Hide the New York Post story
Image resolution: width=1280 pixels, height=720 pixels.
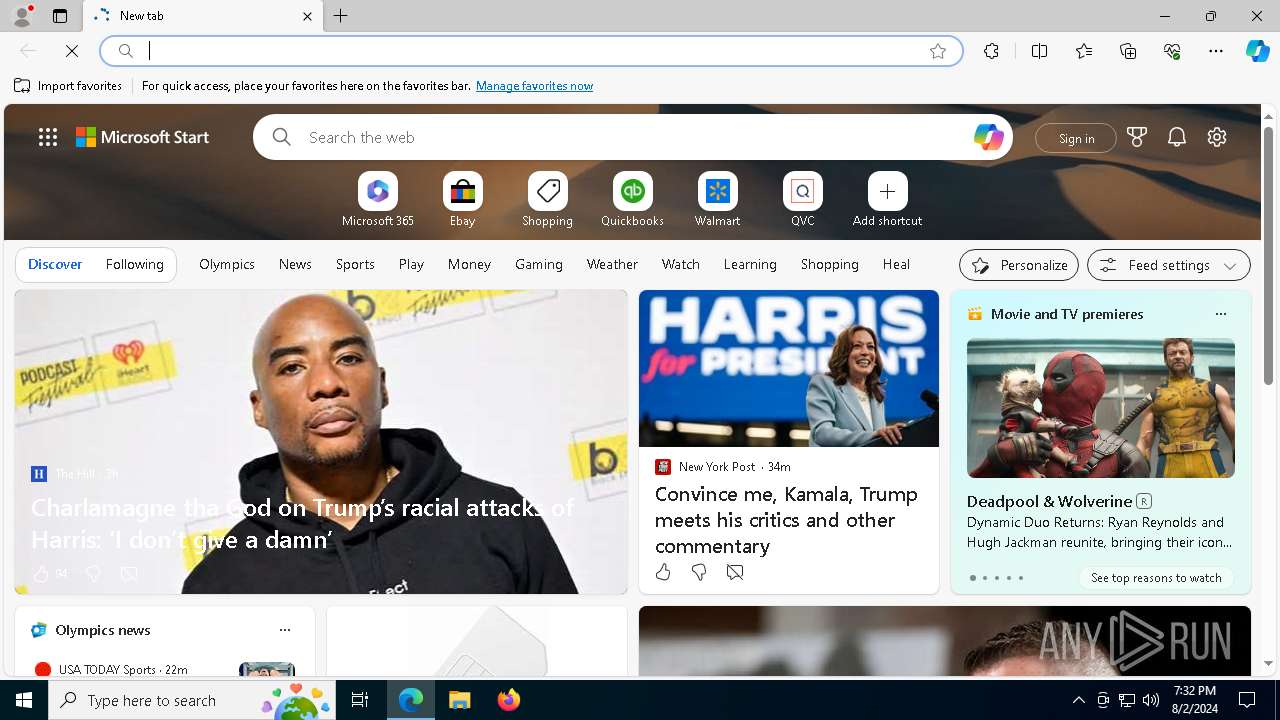pos(735,572)
